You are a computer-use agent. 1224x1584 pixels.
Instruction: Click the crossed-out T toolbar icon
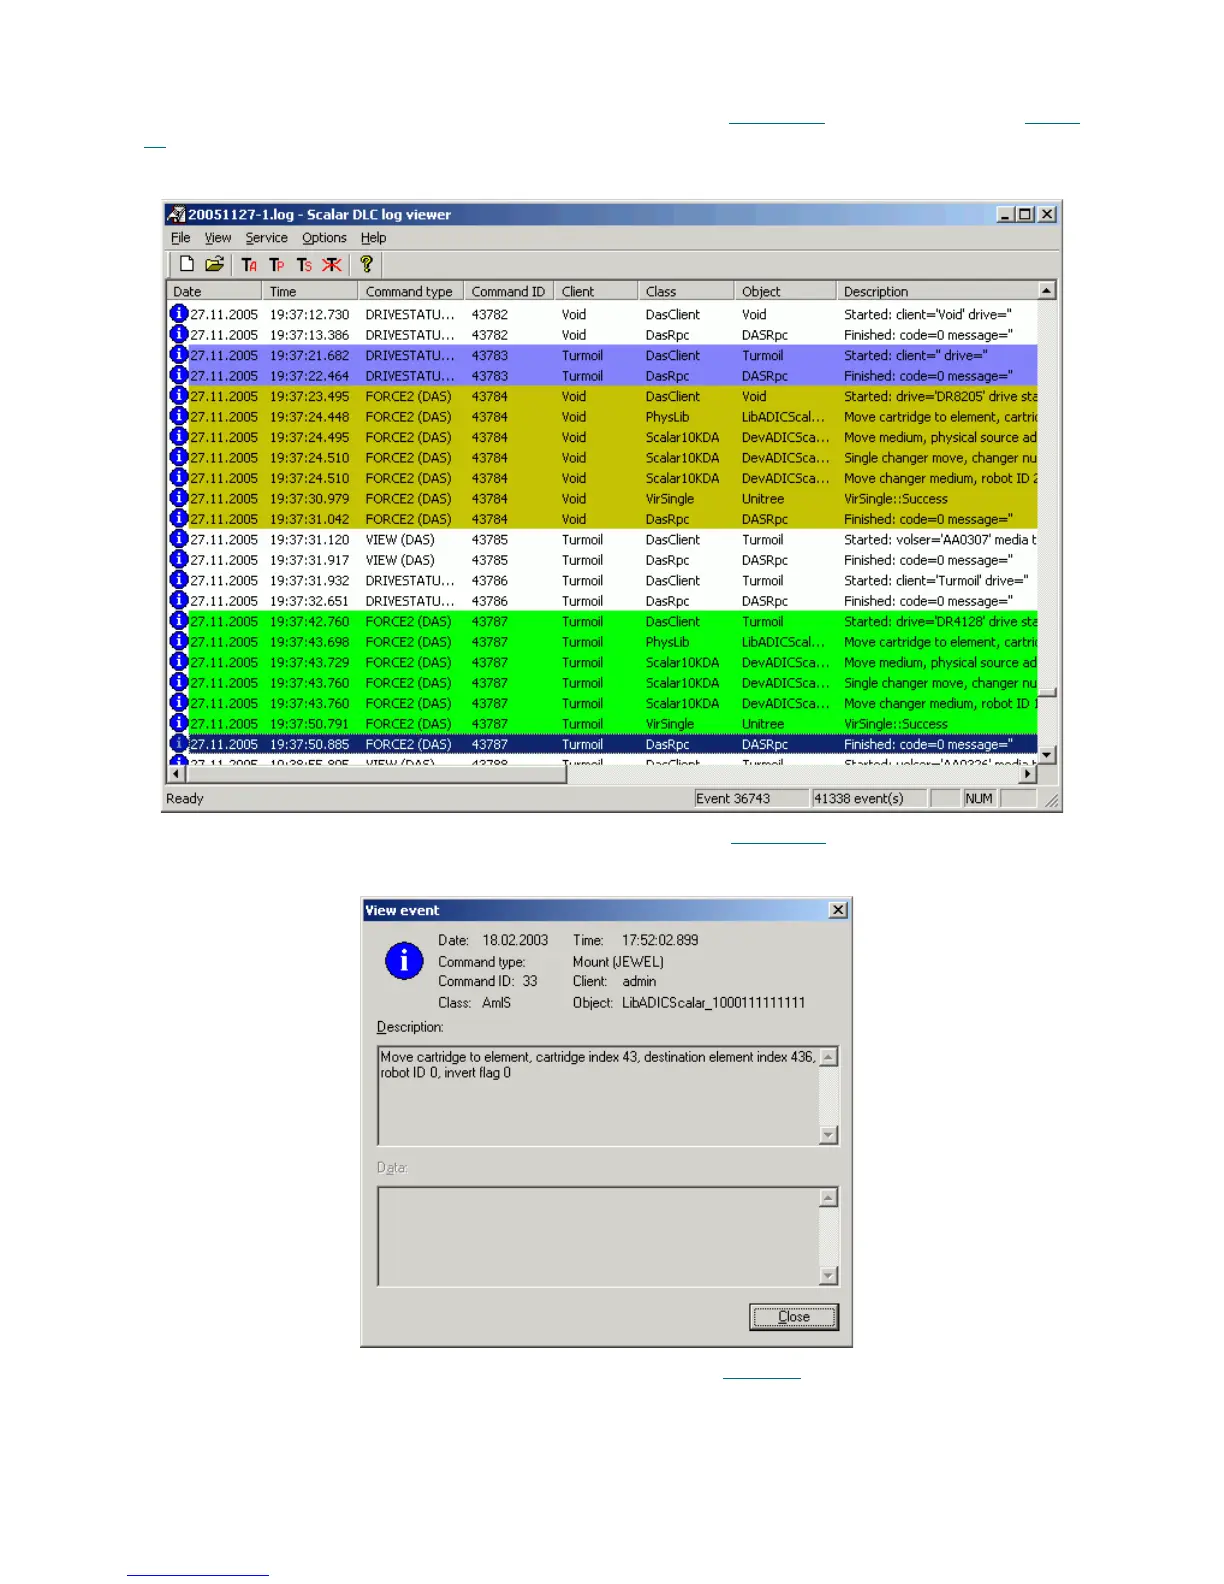[332, 265]
